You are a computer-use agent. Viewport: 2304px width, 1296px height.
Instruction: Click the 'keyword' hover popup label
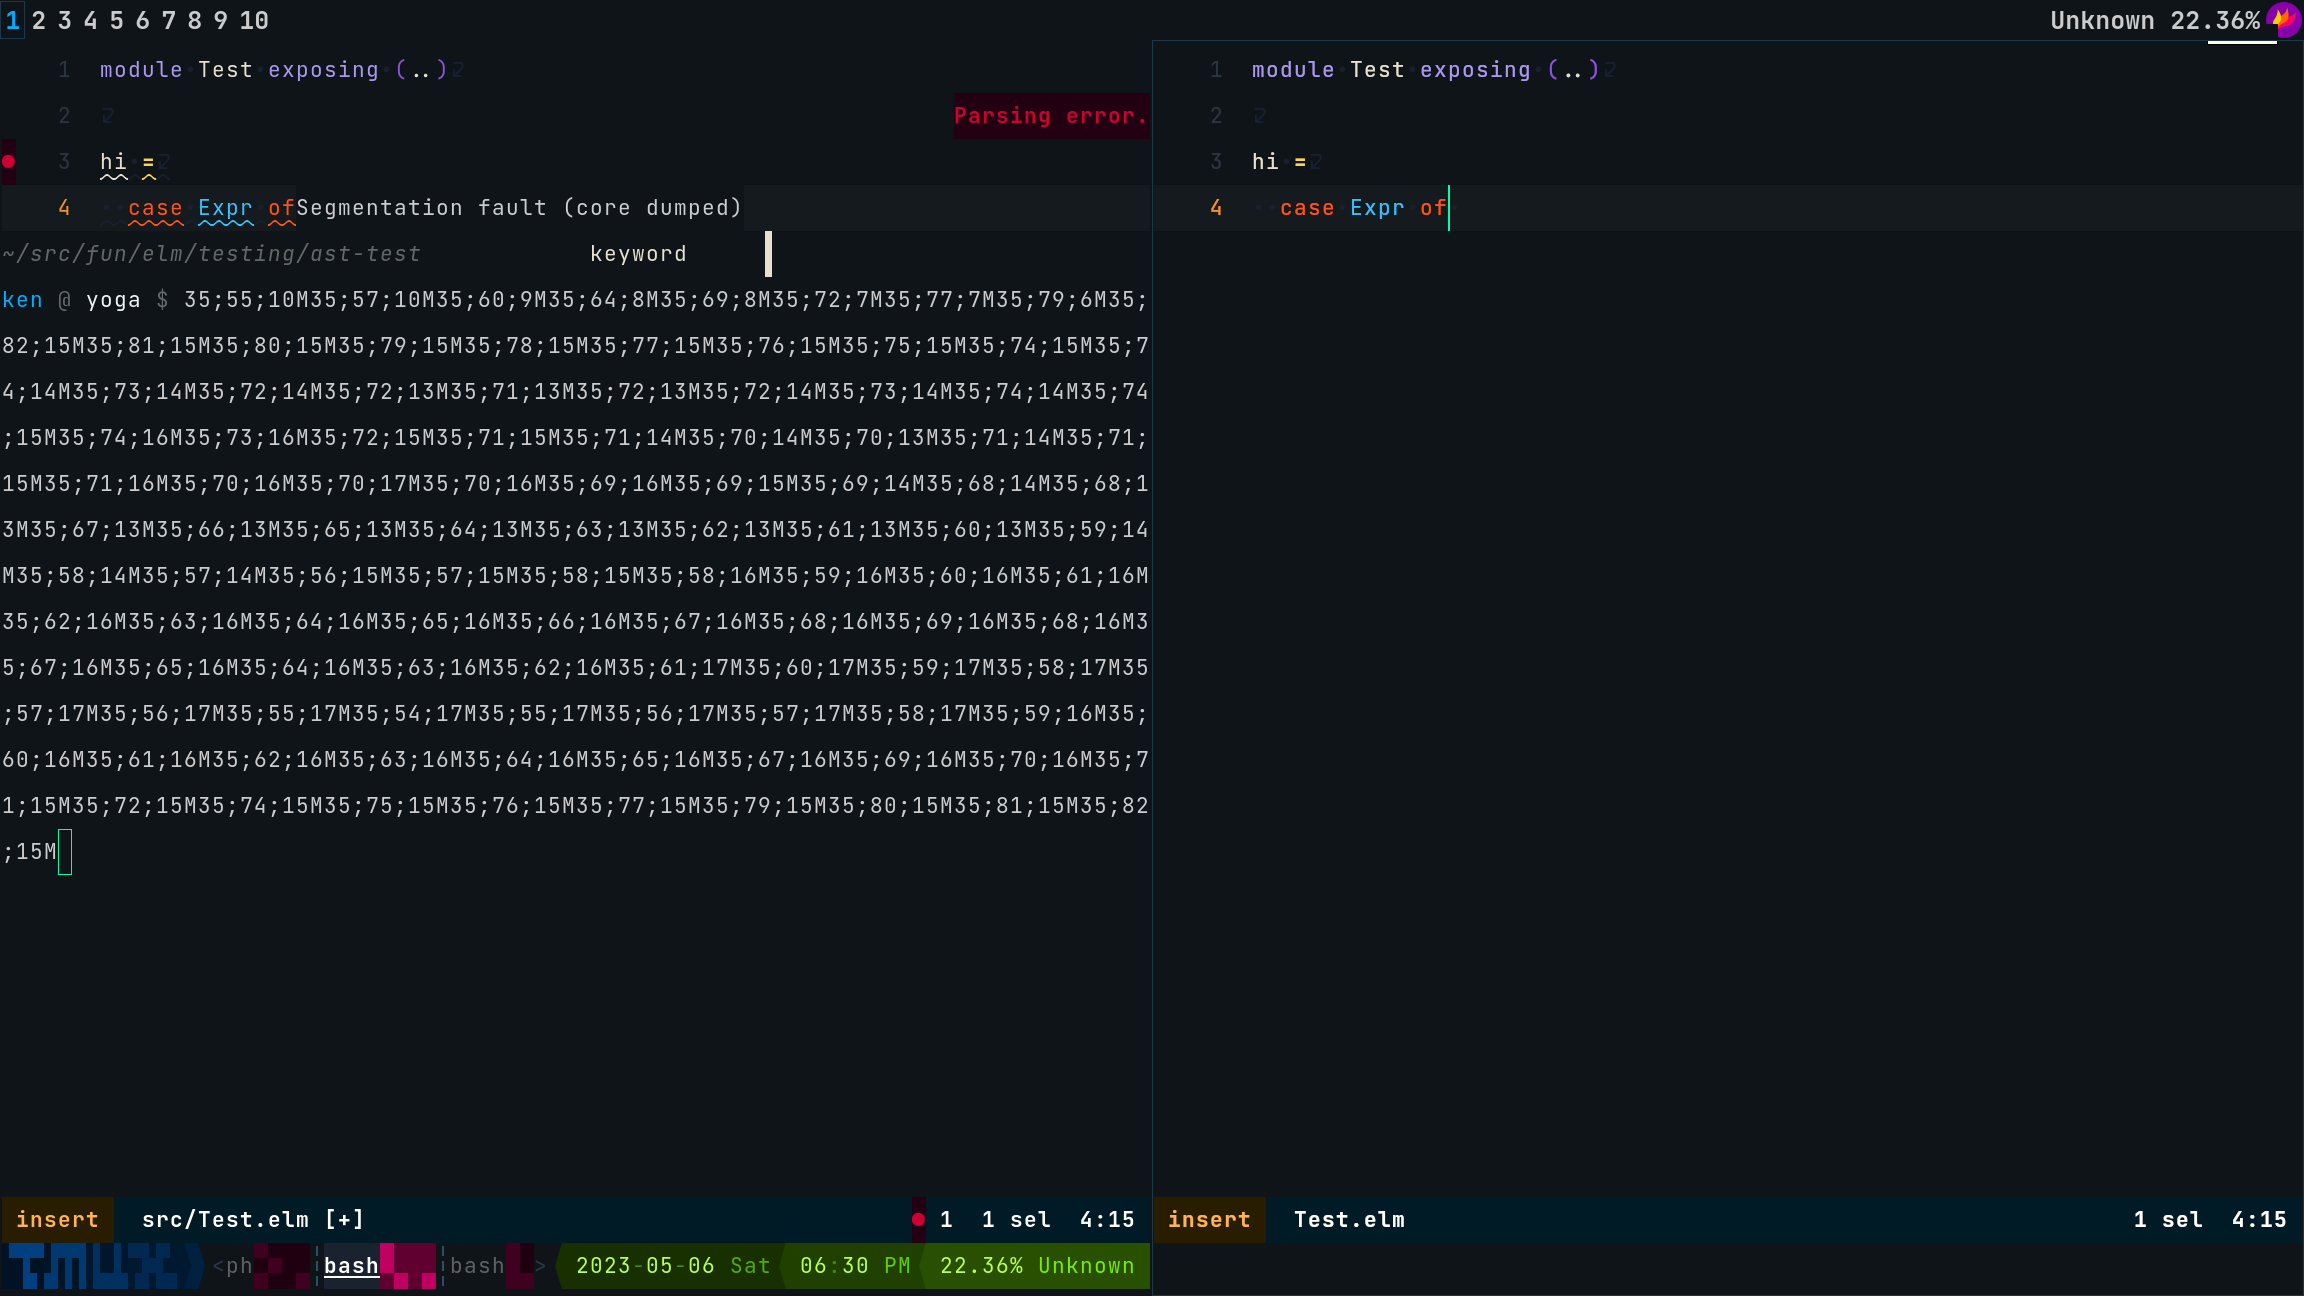[638, 254]
